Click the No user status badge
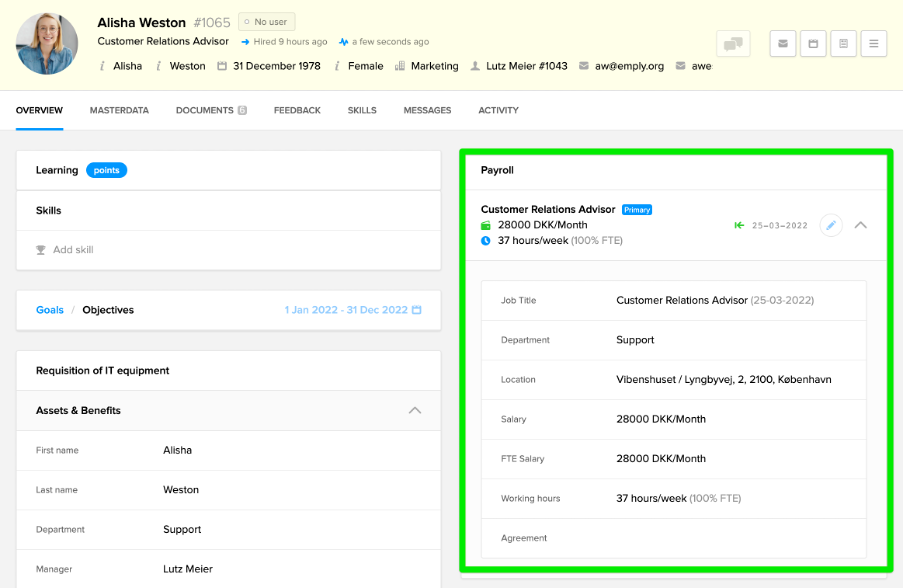The image size is (904, 588). [x=267, y=22]
